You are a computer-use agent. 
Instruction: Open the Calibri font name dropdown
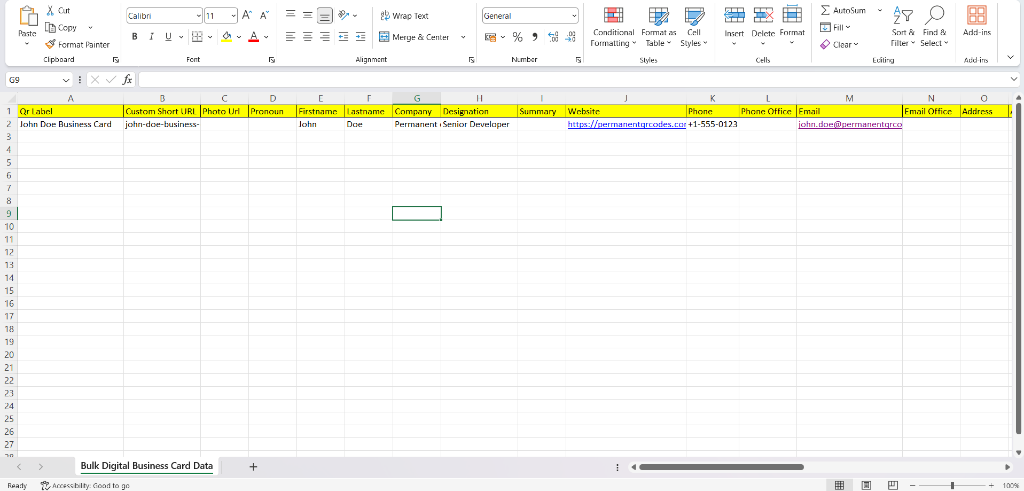(199, 16)
